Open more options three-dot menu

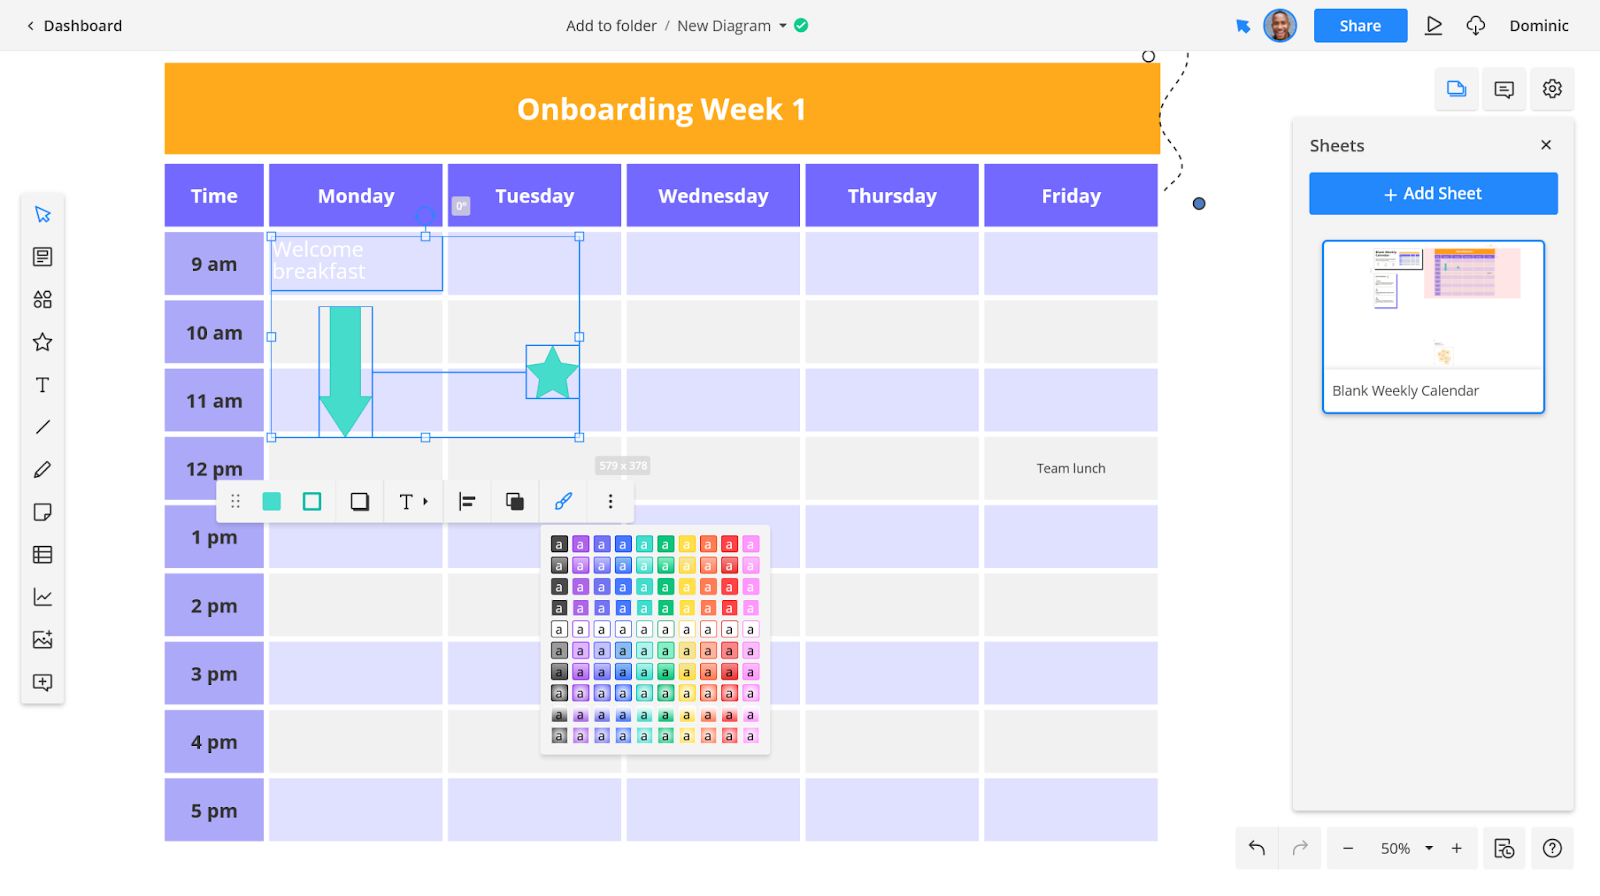[610, 502]
